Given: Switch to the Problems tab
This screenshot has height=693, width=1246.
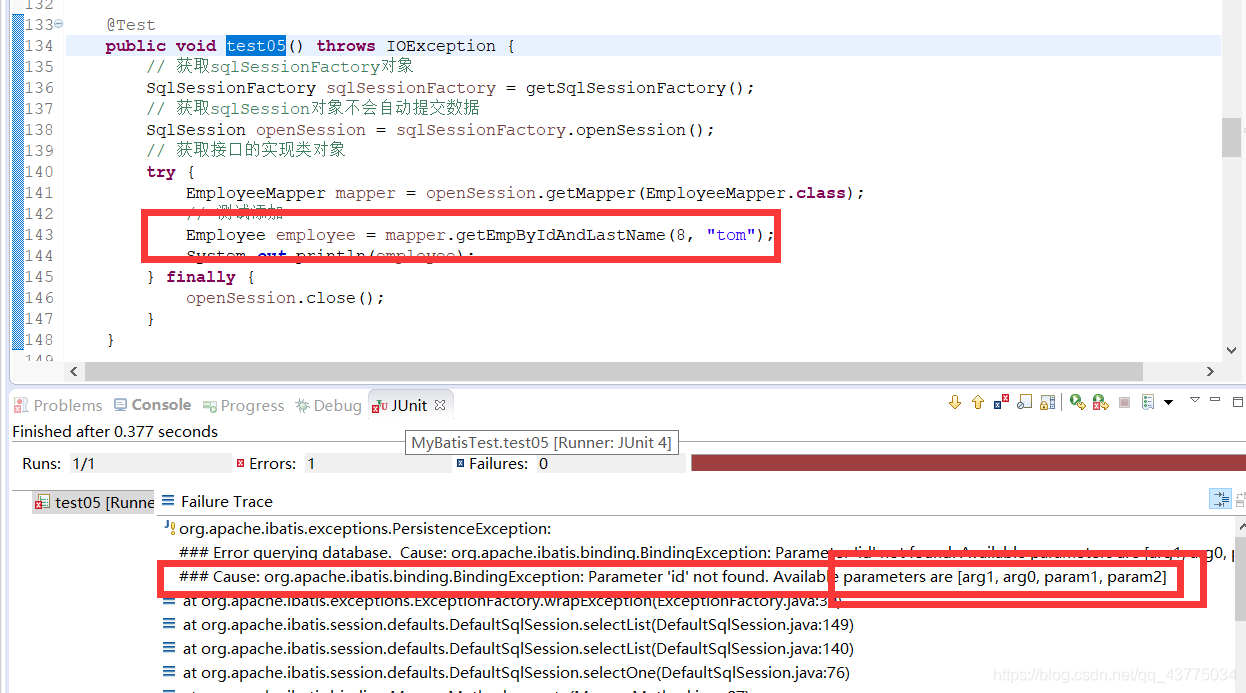Looking at the screenshot, I should [x=58, y=405].
